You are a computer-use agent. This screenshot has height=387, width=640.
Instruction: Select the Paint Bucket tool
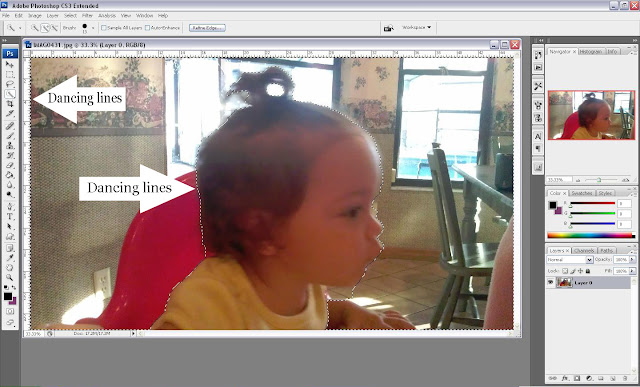10,175
